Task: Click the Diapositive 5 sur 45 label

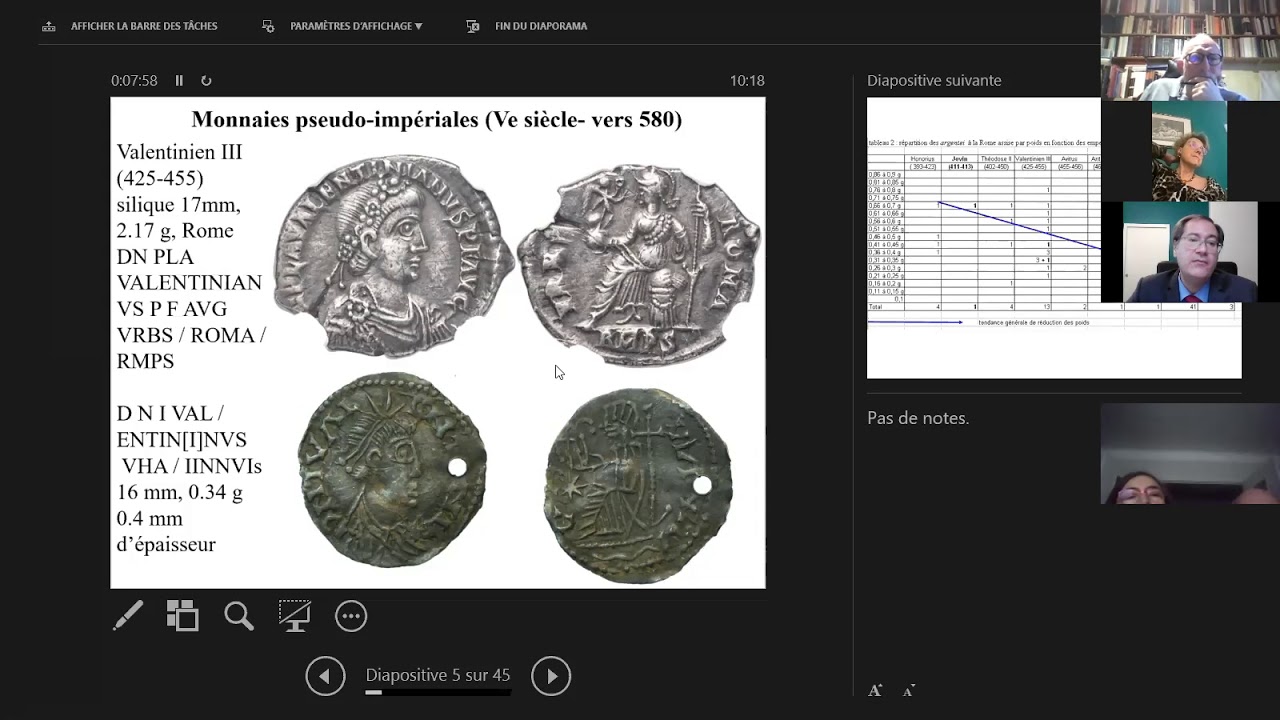Action: click(438, 675)
